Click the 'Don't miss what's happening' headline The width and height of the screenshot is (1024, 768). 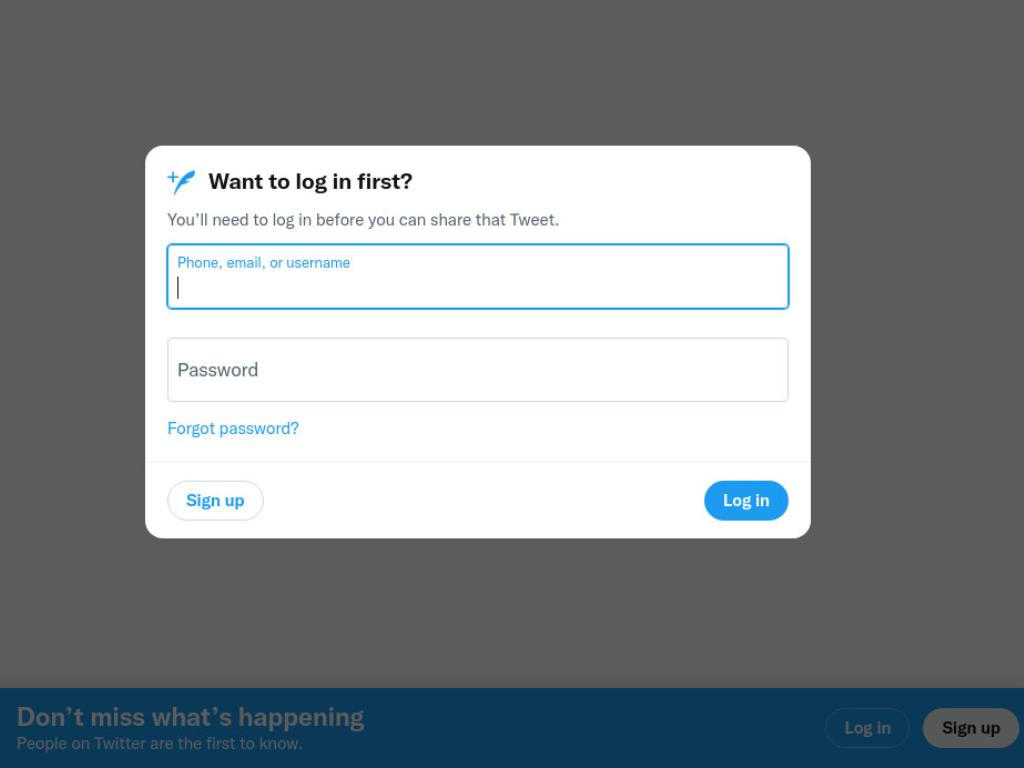(x=190, y=717)
